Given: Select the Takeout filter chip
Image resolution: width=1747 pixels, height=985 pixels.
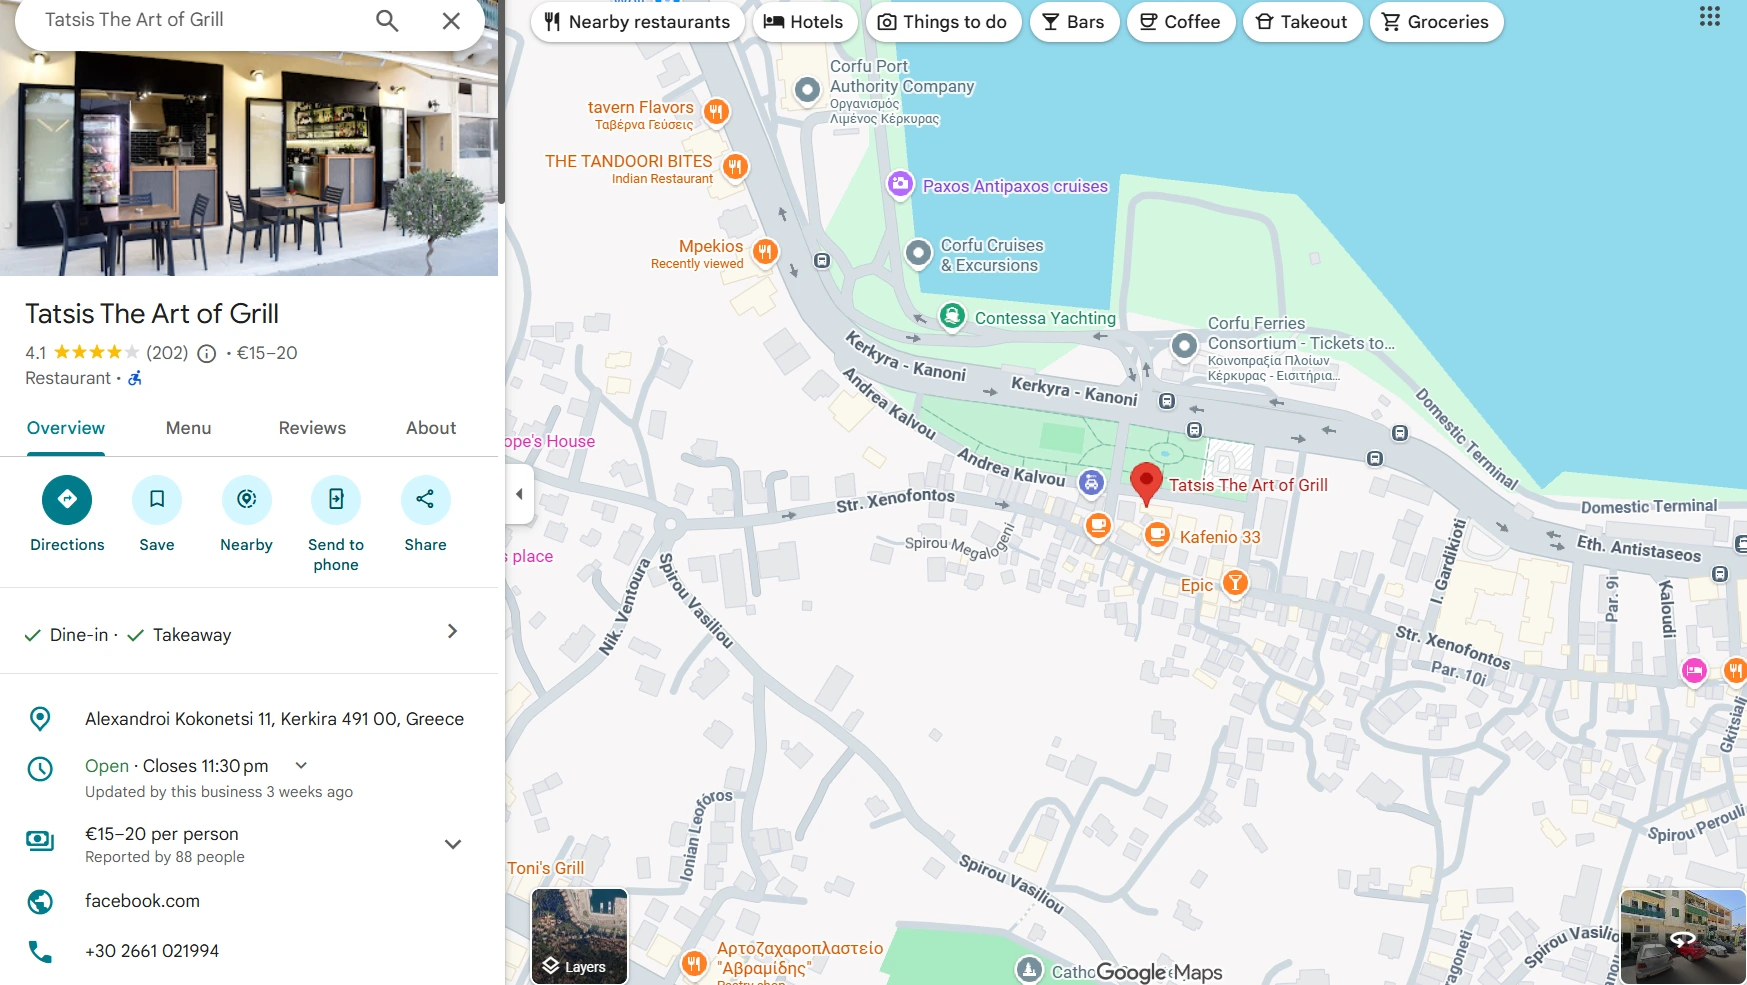Looking at the screenshot, I should [x=1302, y=22].
